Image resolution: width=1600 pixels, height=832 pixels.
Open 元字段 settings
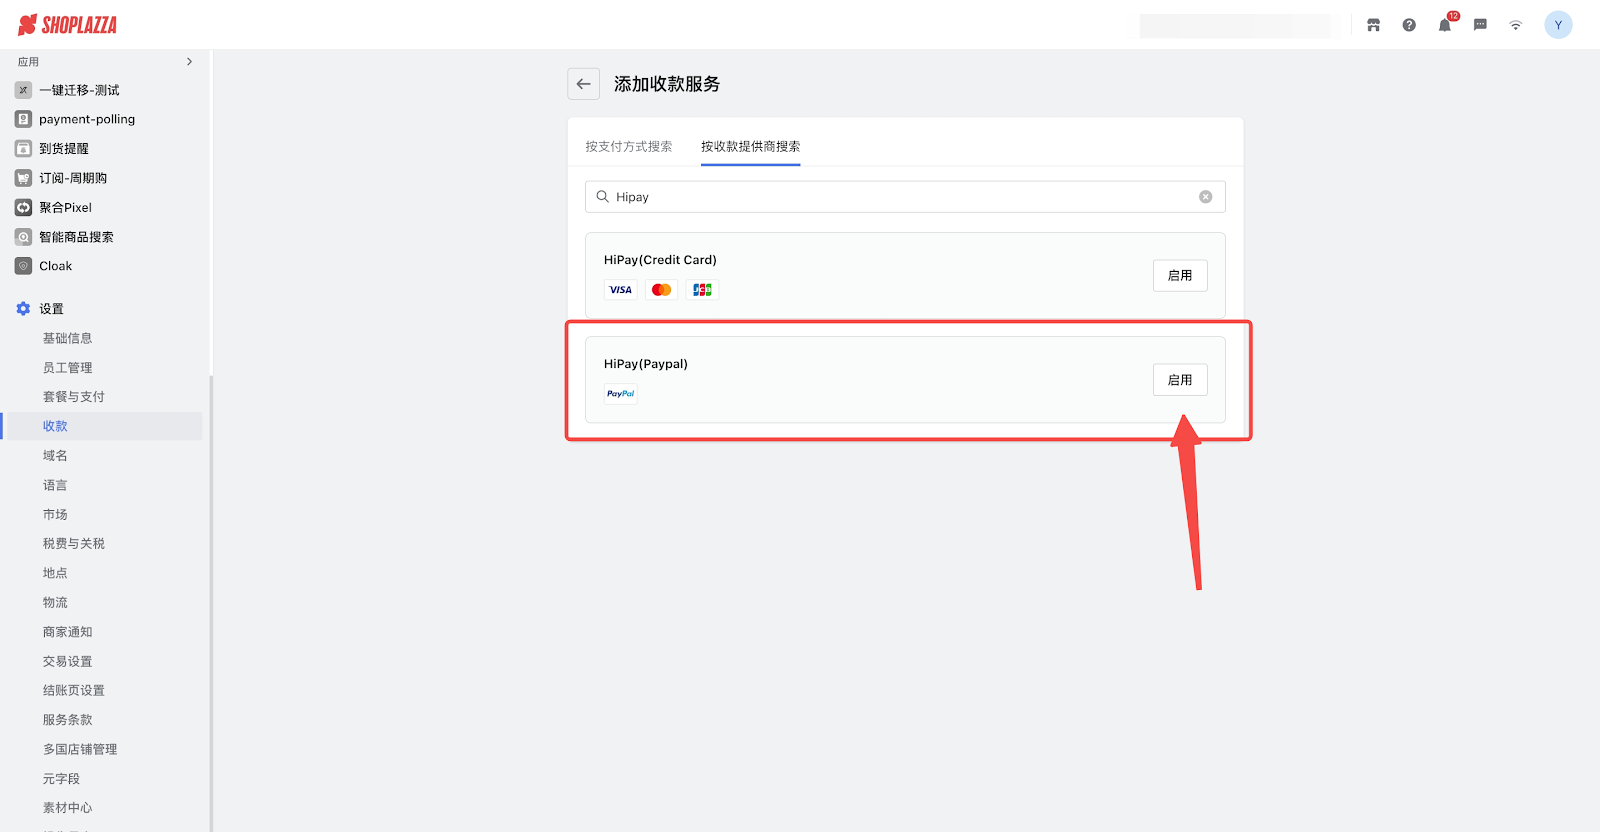click(x=61, y=779)
